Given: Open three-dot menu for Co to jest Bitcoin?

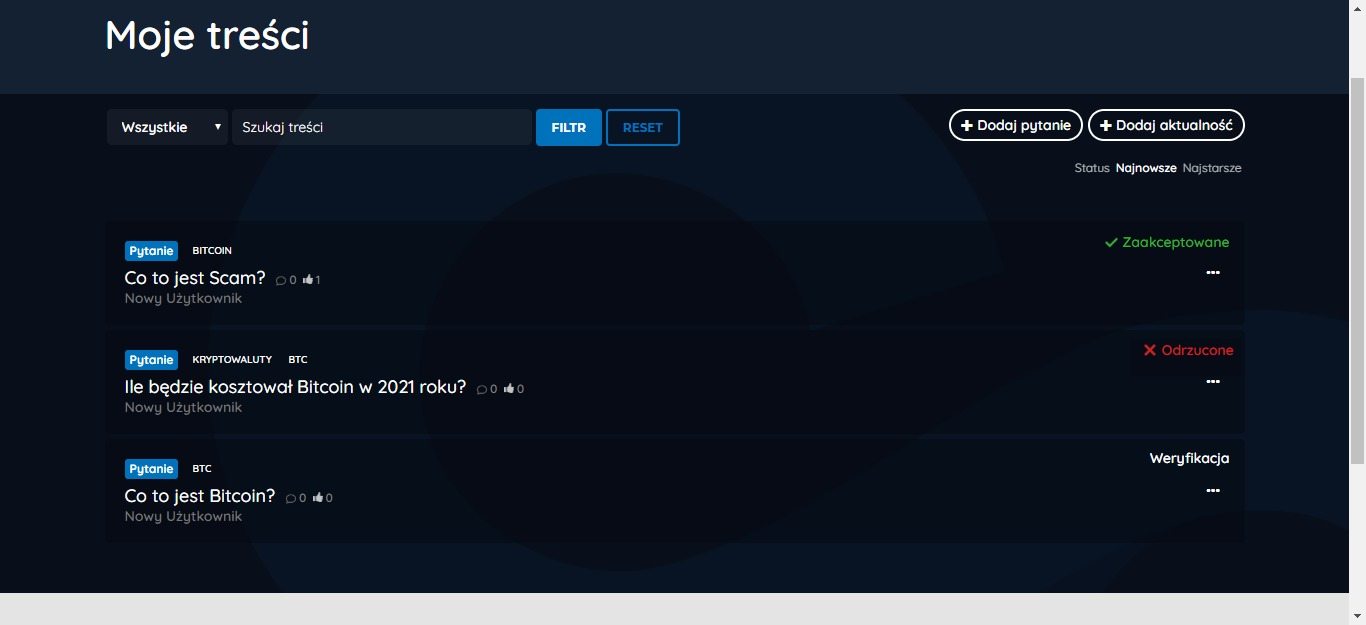Looking at the screenshot, I should click(x=1213, y=490).
